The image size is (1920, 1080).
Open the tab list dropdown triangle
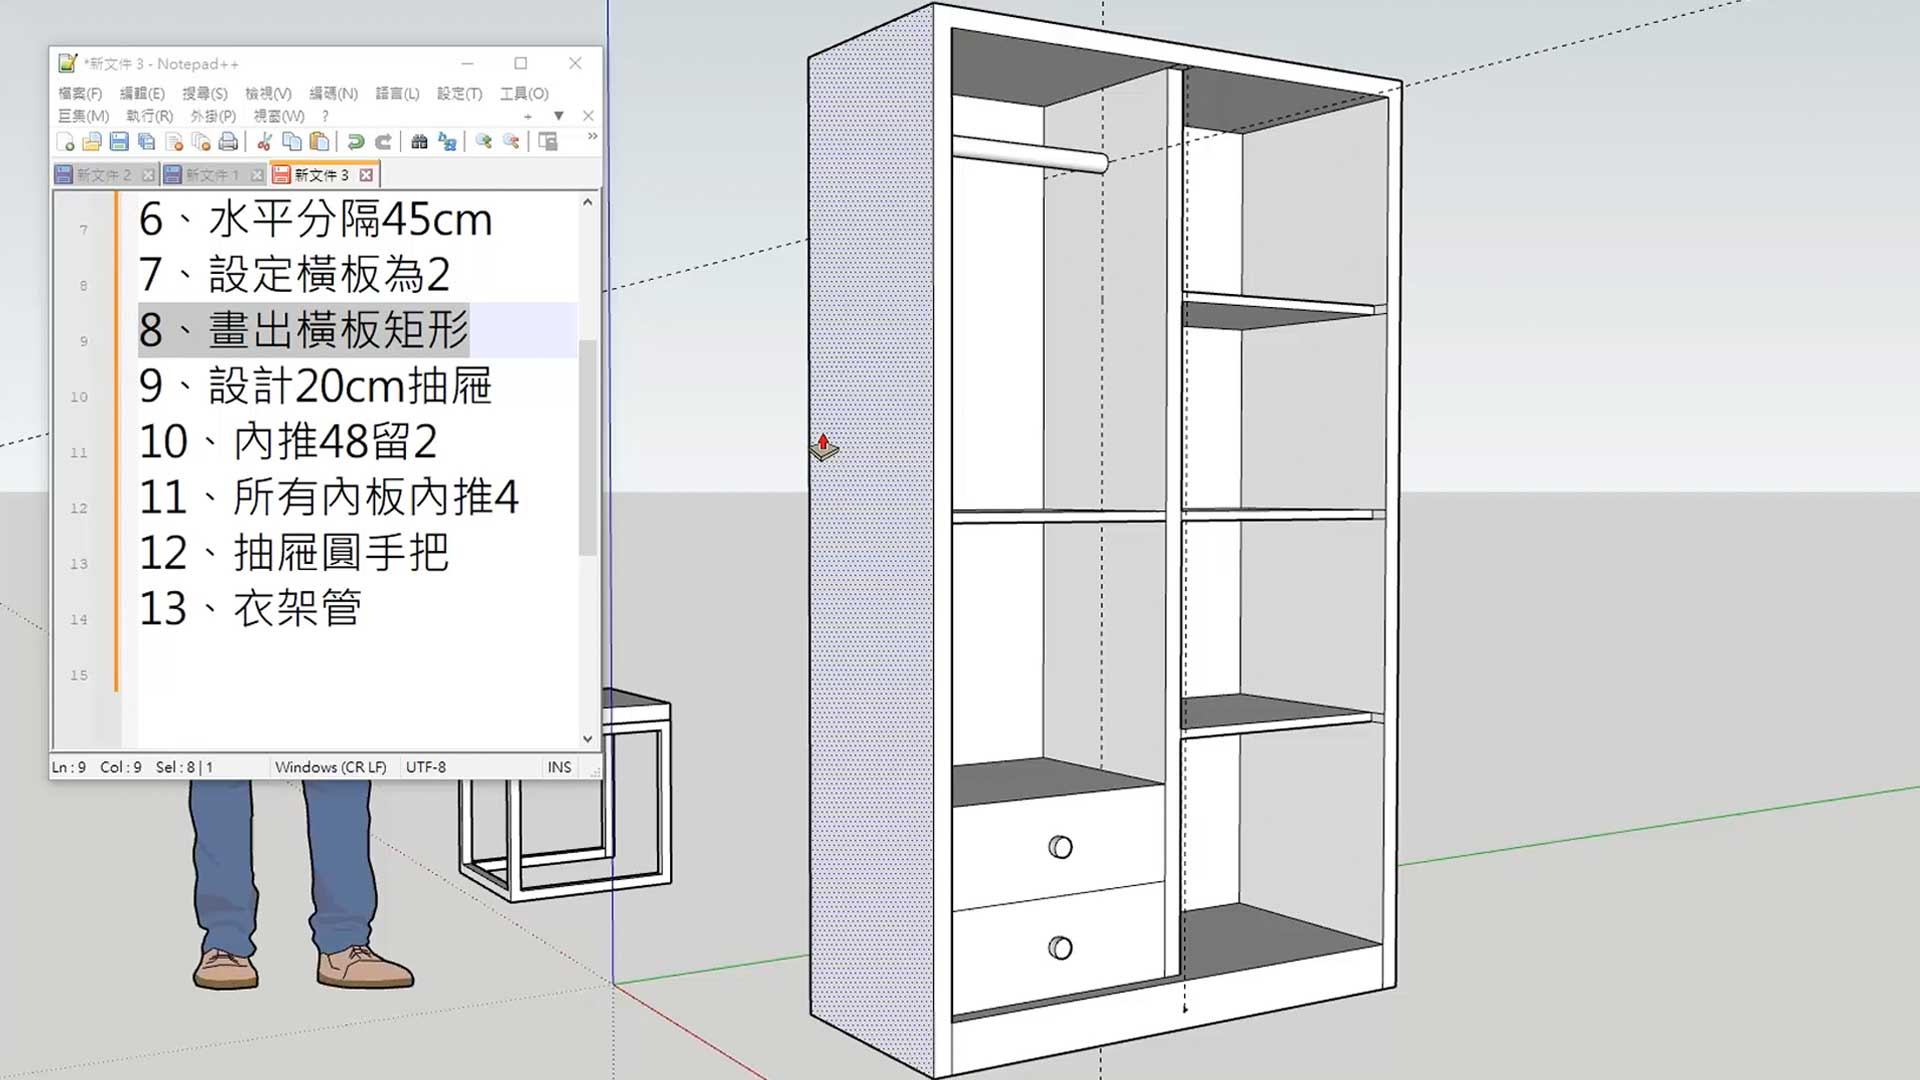click(x=559, y=116)
